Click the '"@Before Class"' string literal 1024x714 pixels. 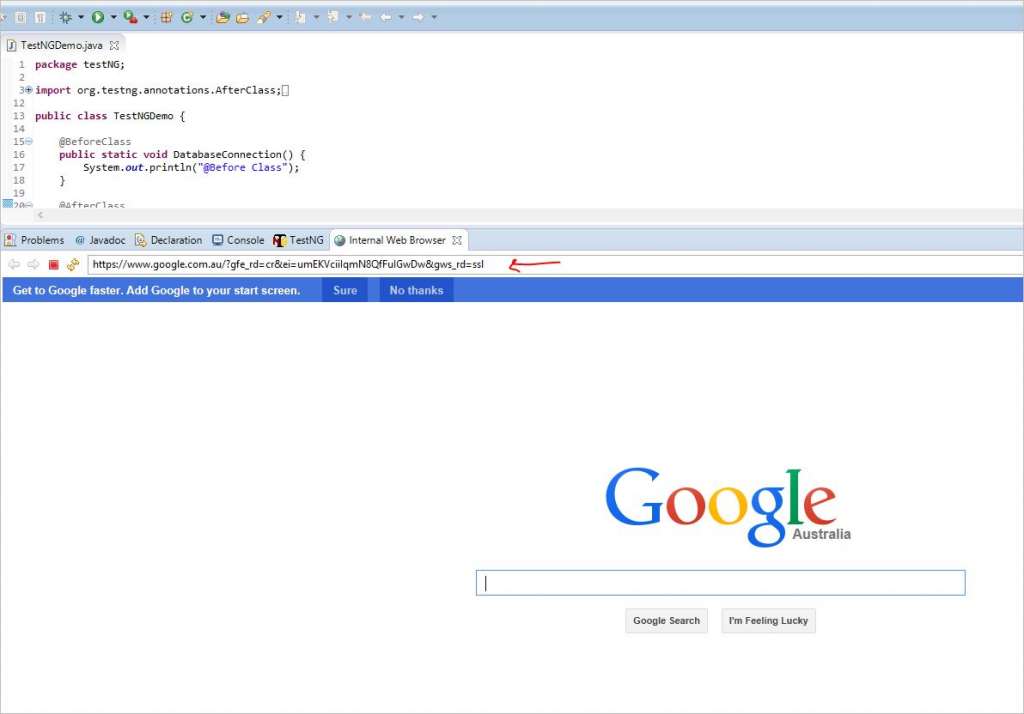pos(242,167)
